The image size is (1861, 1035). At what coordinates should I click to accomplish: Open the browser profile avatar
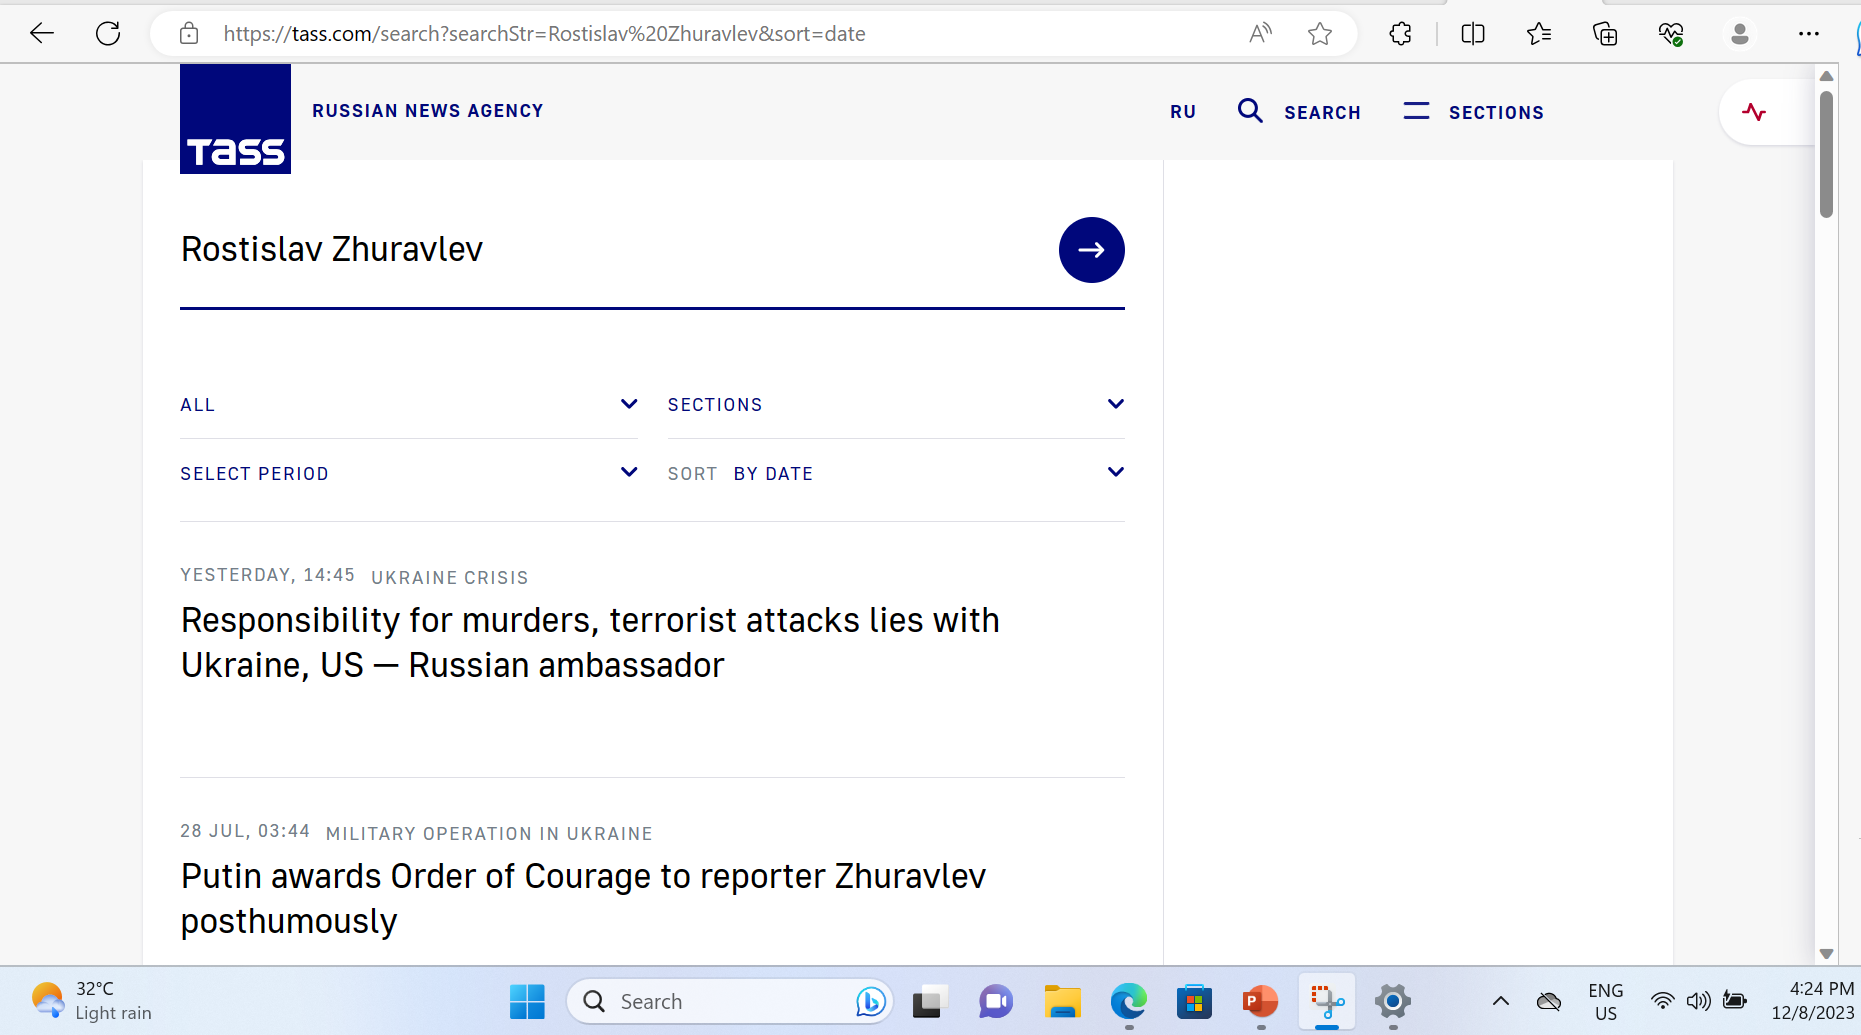[x=1740, y=34]
